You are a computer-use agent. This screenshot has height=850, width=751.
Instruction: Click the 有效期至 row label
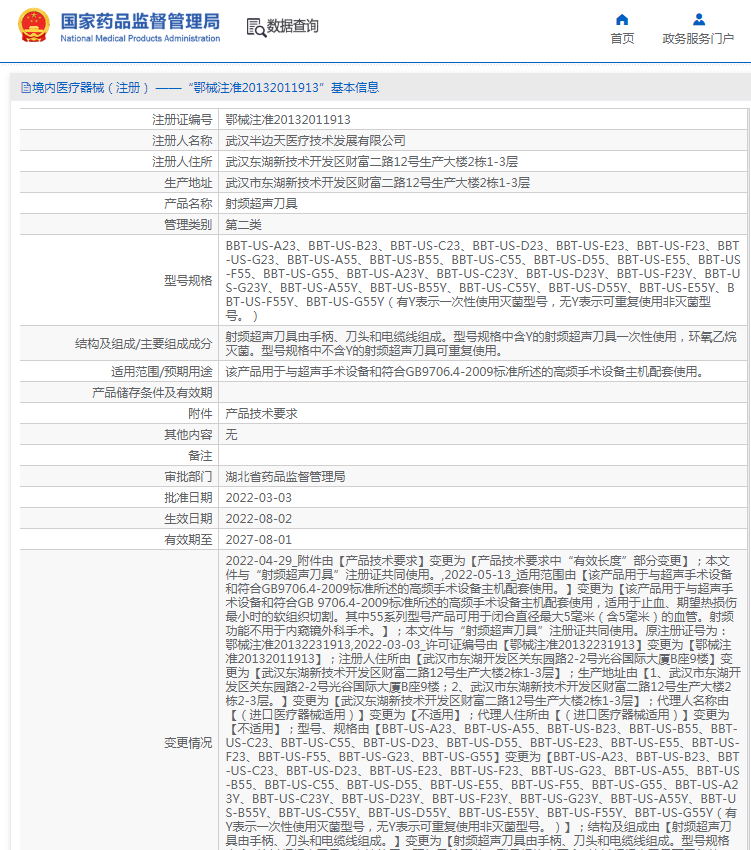point(188,540)
